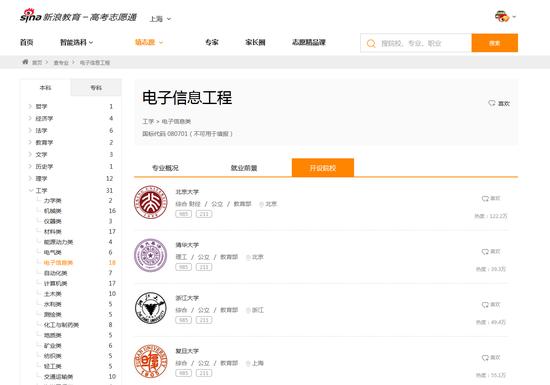
Task: Click the magnifier icon in the search box
Action: click(371, 43)
